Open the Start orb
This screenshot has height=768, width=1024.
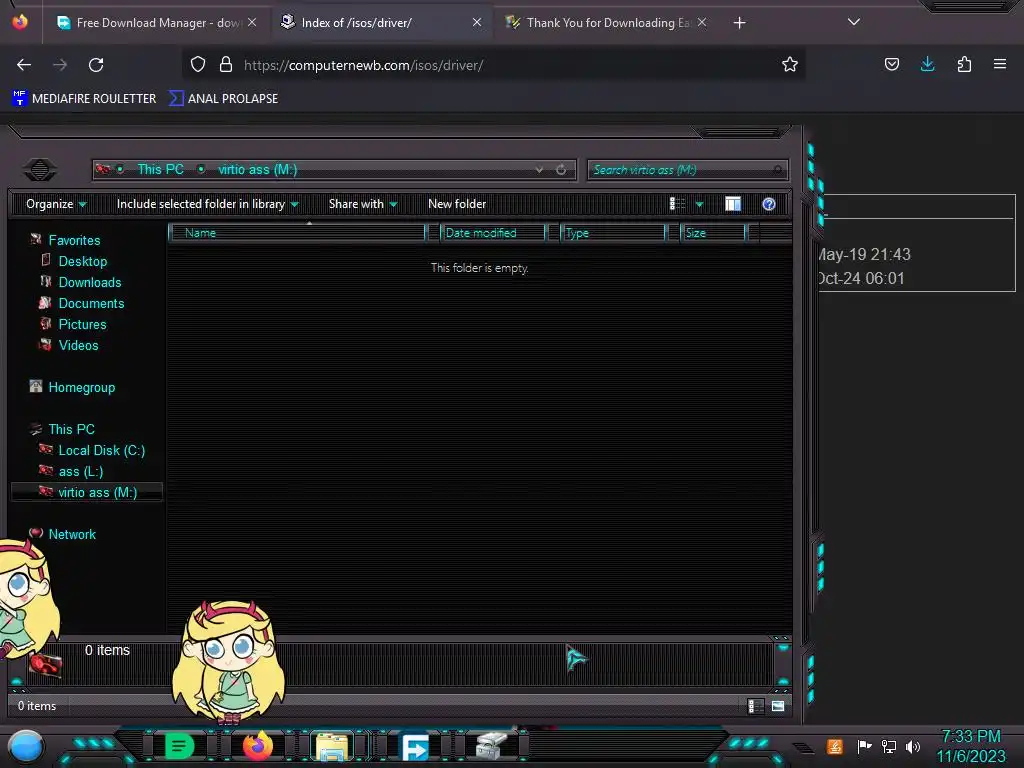[26, 746]
